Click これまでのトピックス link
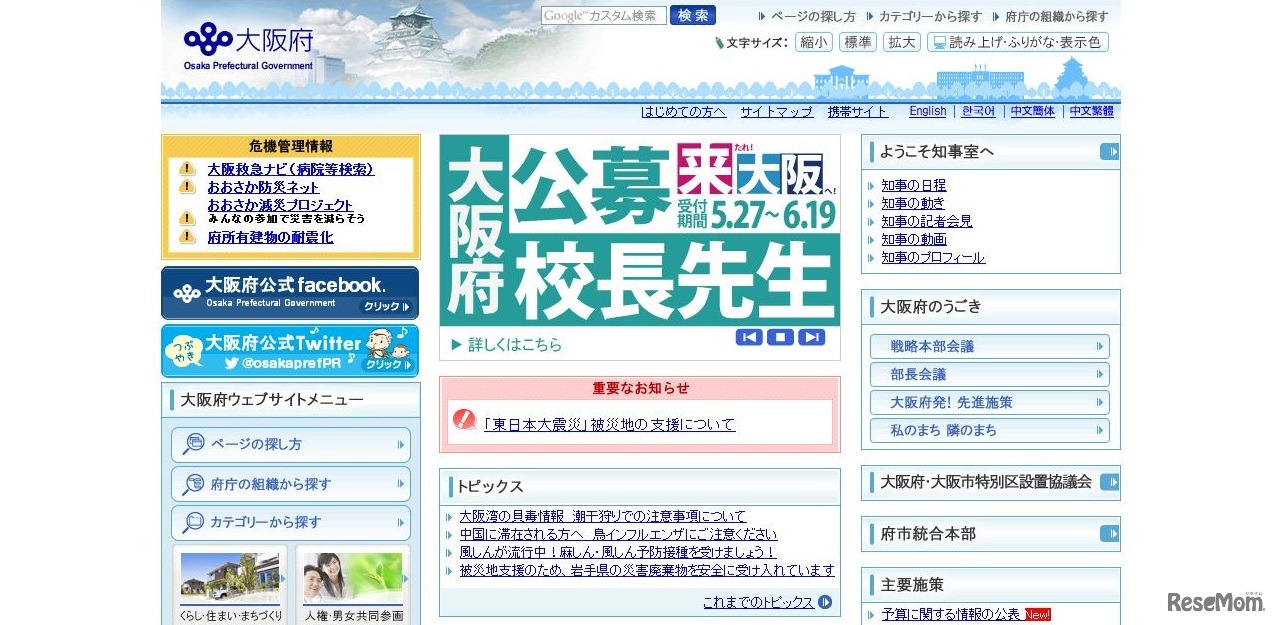 tap(758, 602)
